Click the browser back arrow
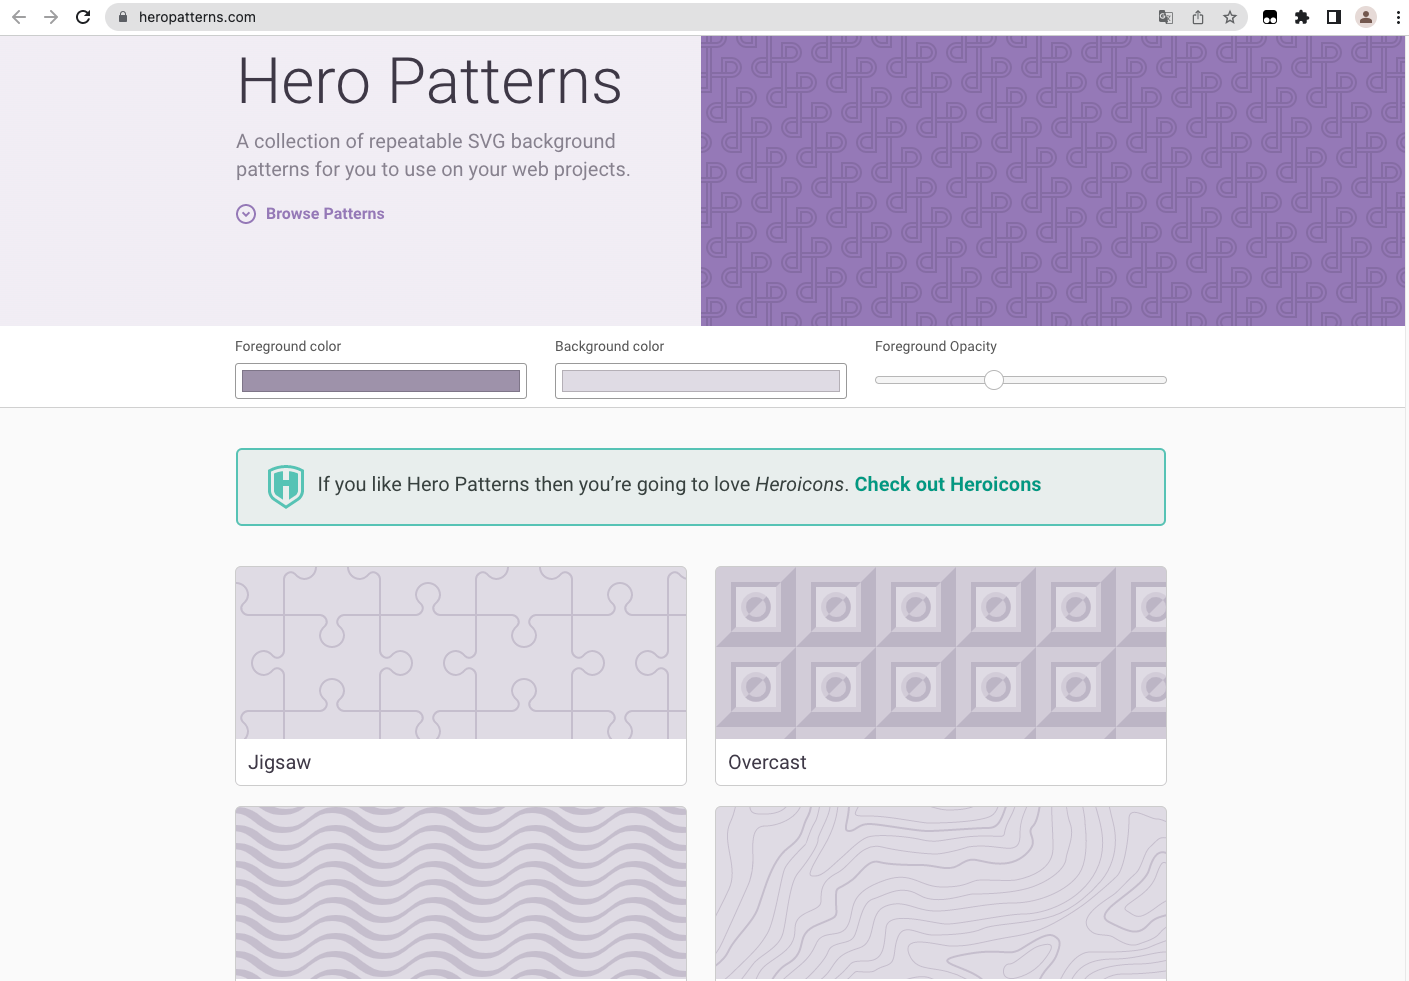 pos(19,17)
